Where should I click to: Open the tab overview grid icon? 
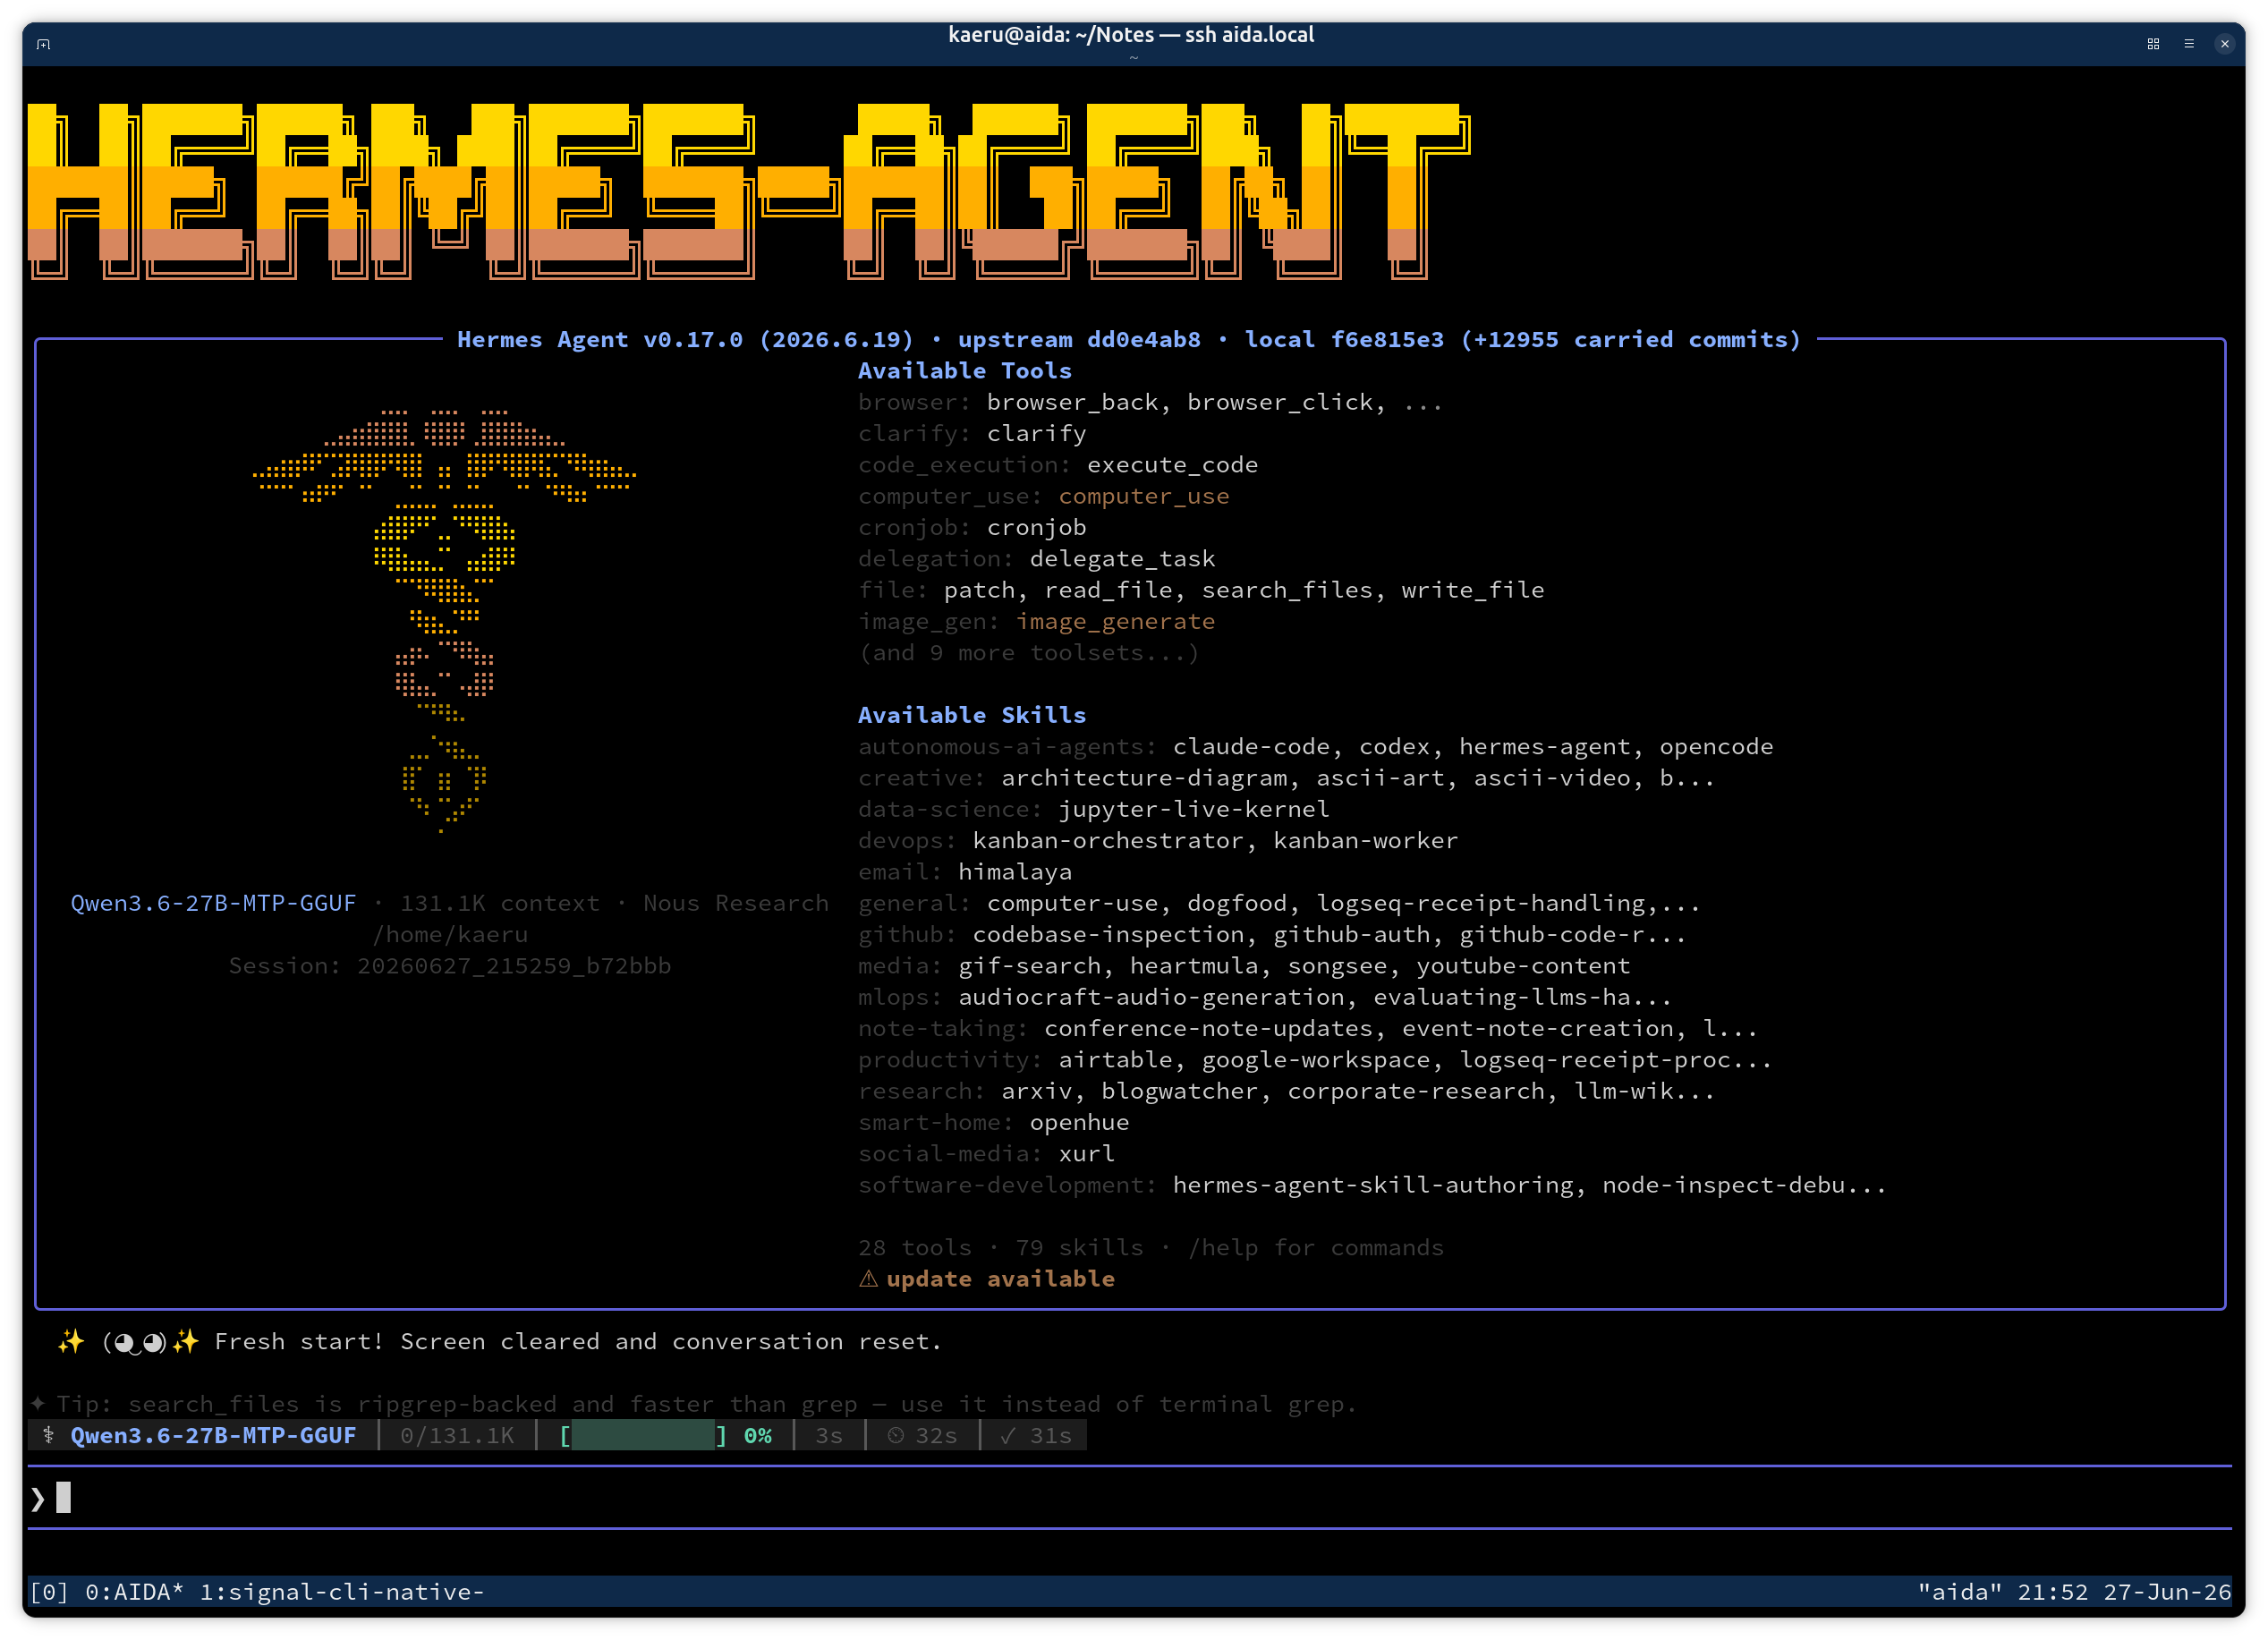click(2153, 44)
